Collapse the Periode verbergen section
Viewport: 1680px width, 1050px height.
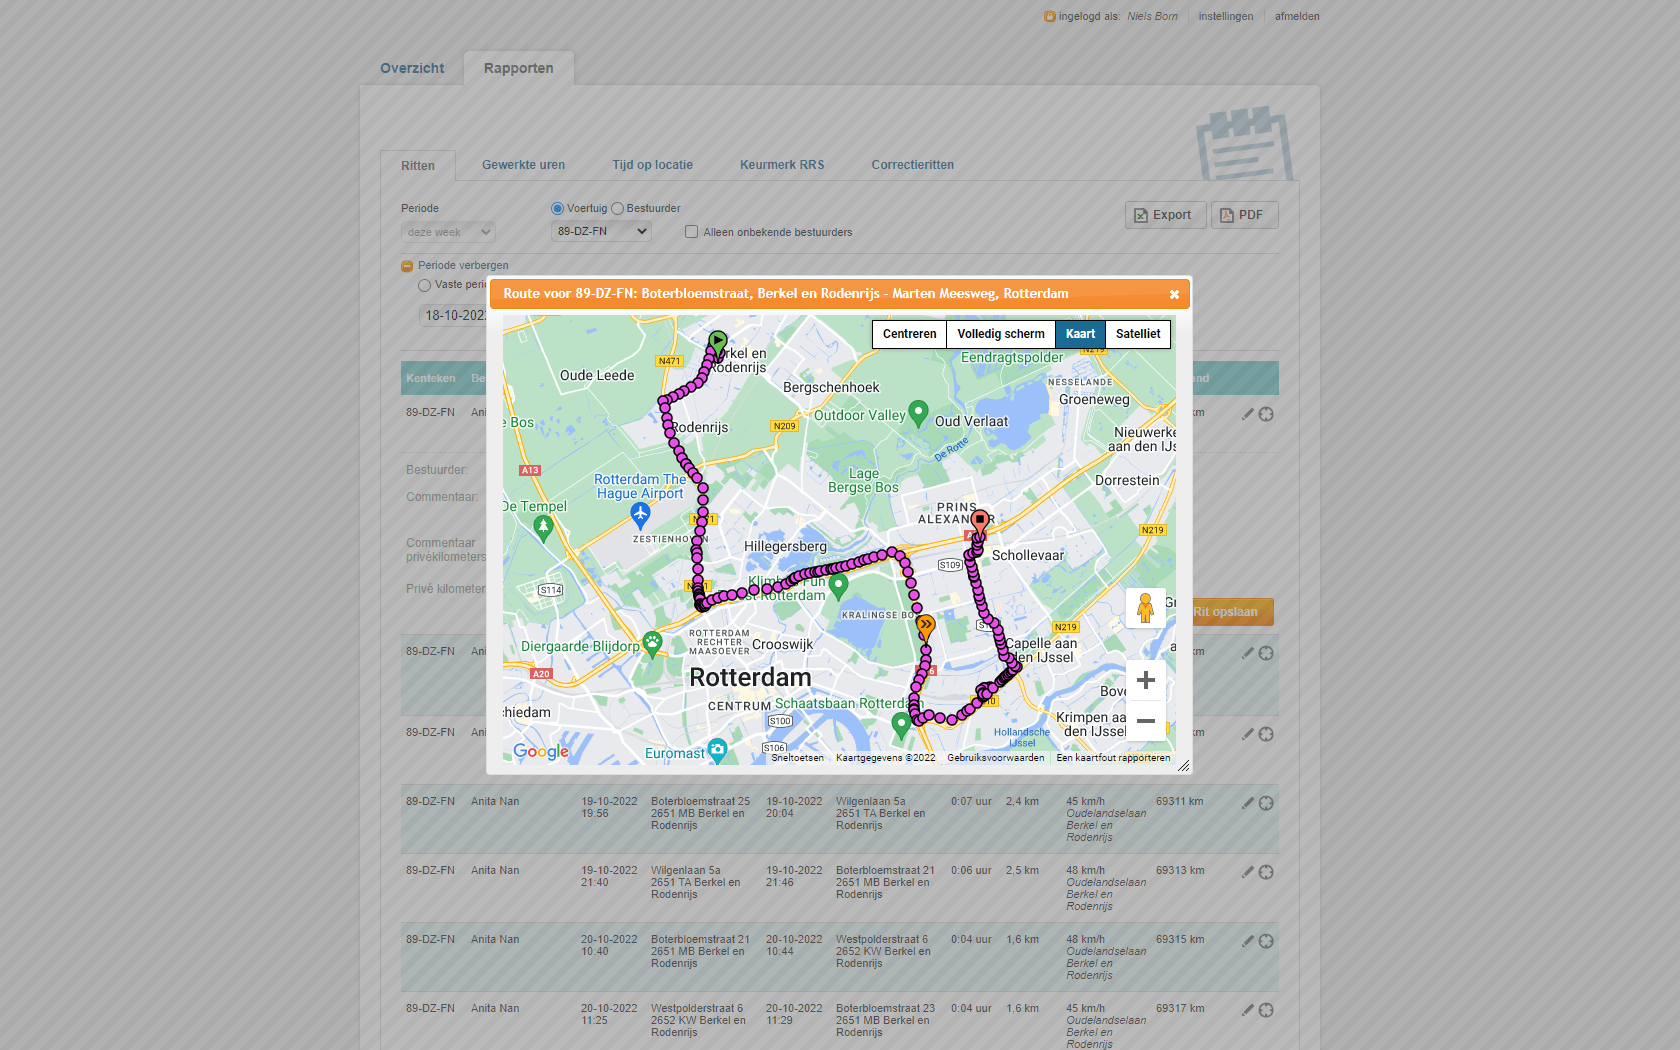click(x=407, y=266)
